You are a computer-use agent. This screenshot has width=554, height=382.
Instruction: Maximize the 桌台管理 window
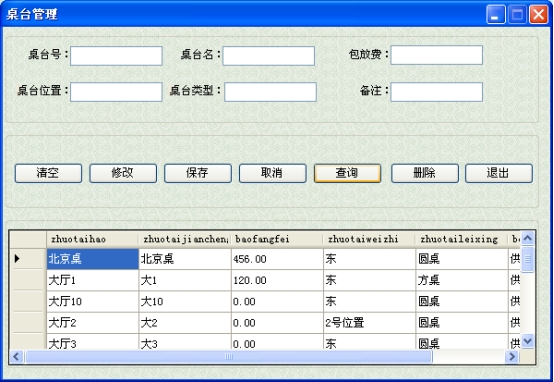517,15
